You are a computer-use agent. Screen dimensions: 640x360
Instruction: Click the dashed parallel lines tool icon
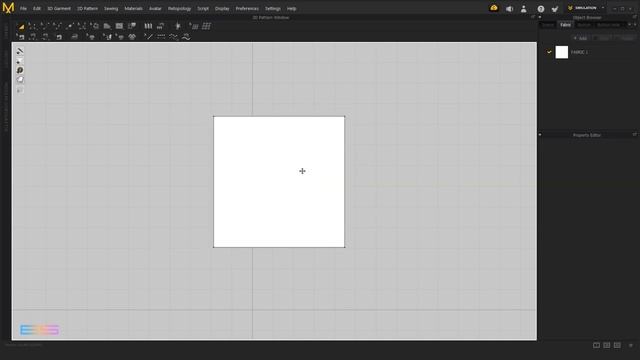point(161,37)
